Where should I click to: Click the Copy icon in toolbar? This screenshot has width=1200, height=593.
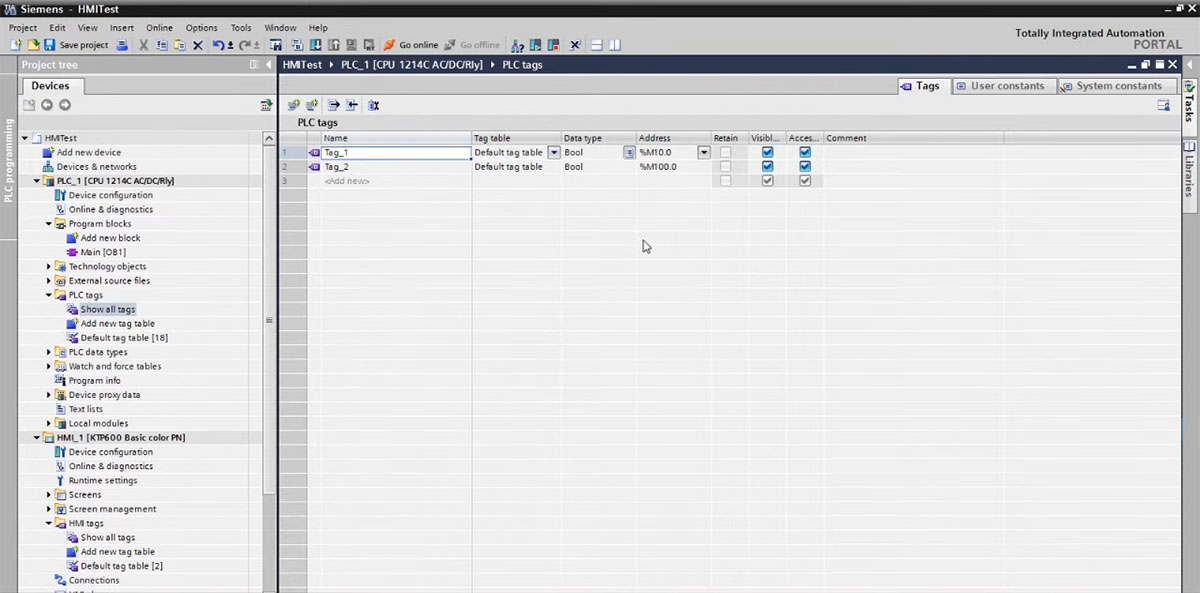162,45
